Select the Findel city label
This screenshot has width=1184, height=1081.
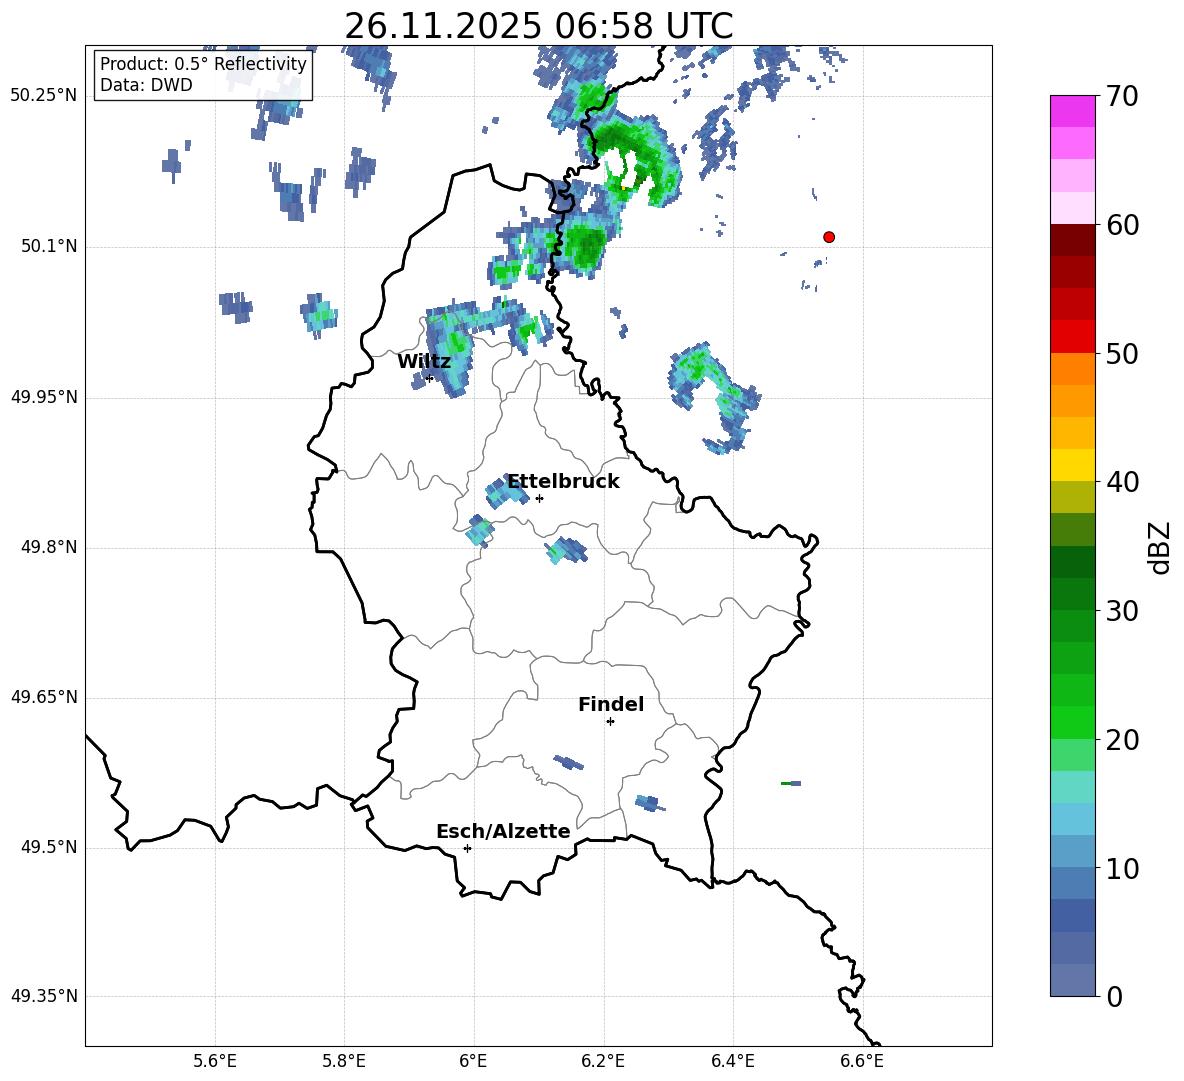(x=611, y=704)
